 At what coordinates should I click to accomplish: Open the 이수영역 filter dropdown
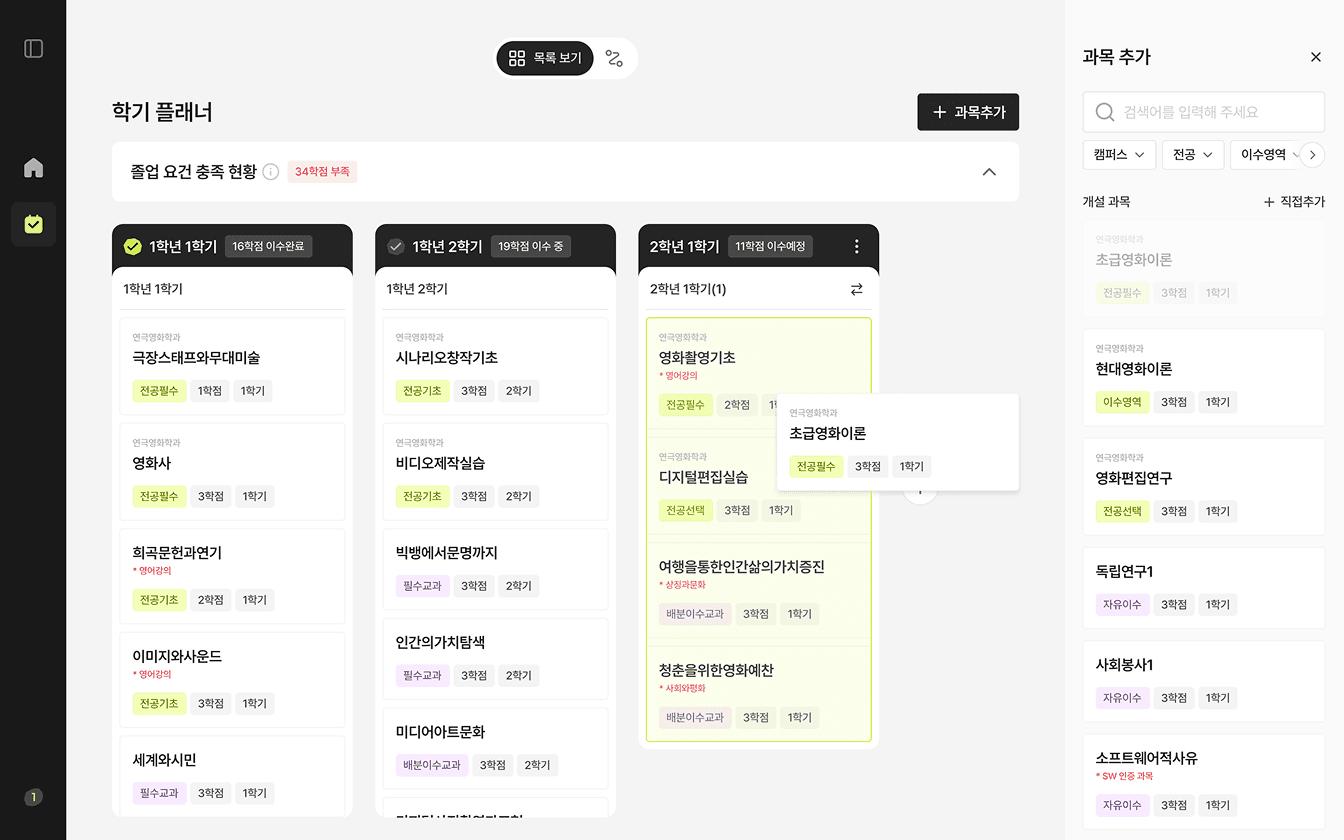tap(1265, 154)
